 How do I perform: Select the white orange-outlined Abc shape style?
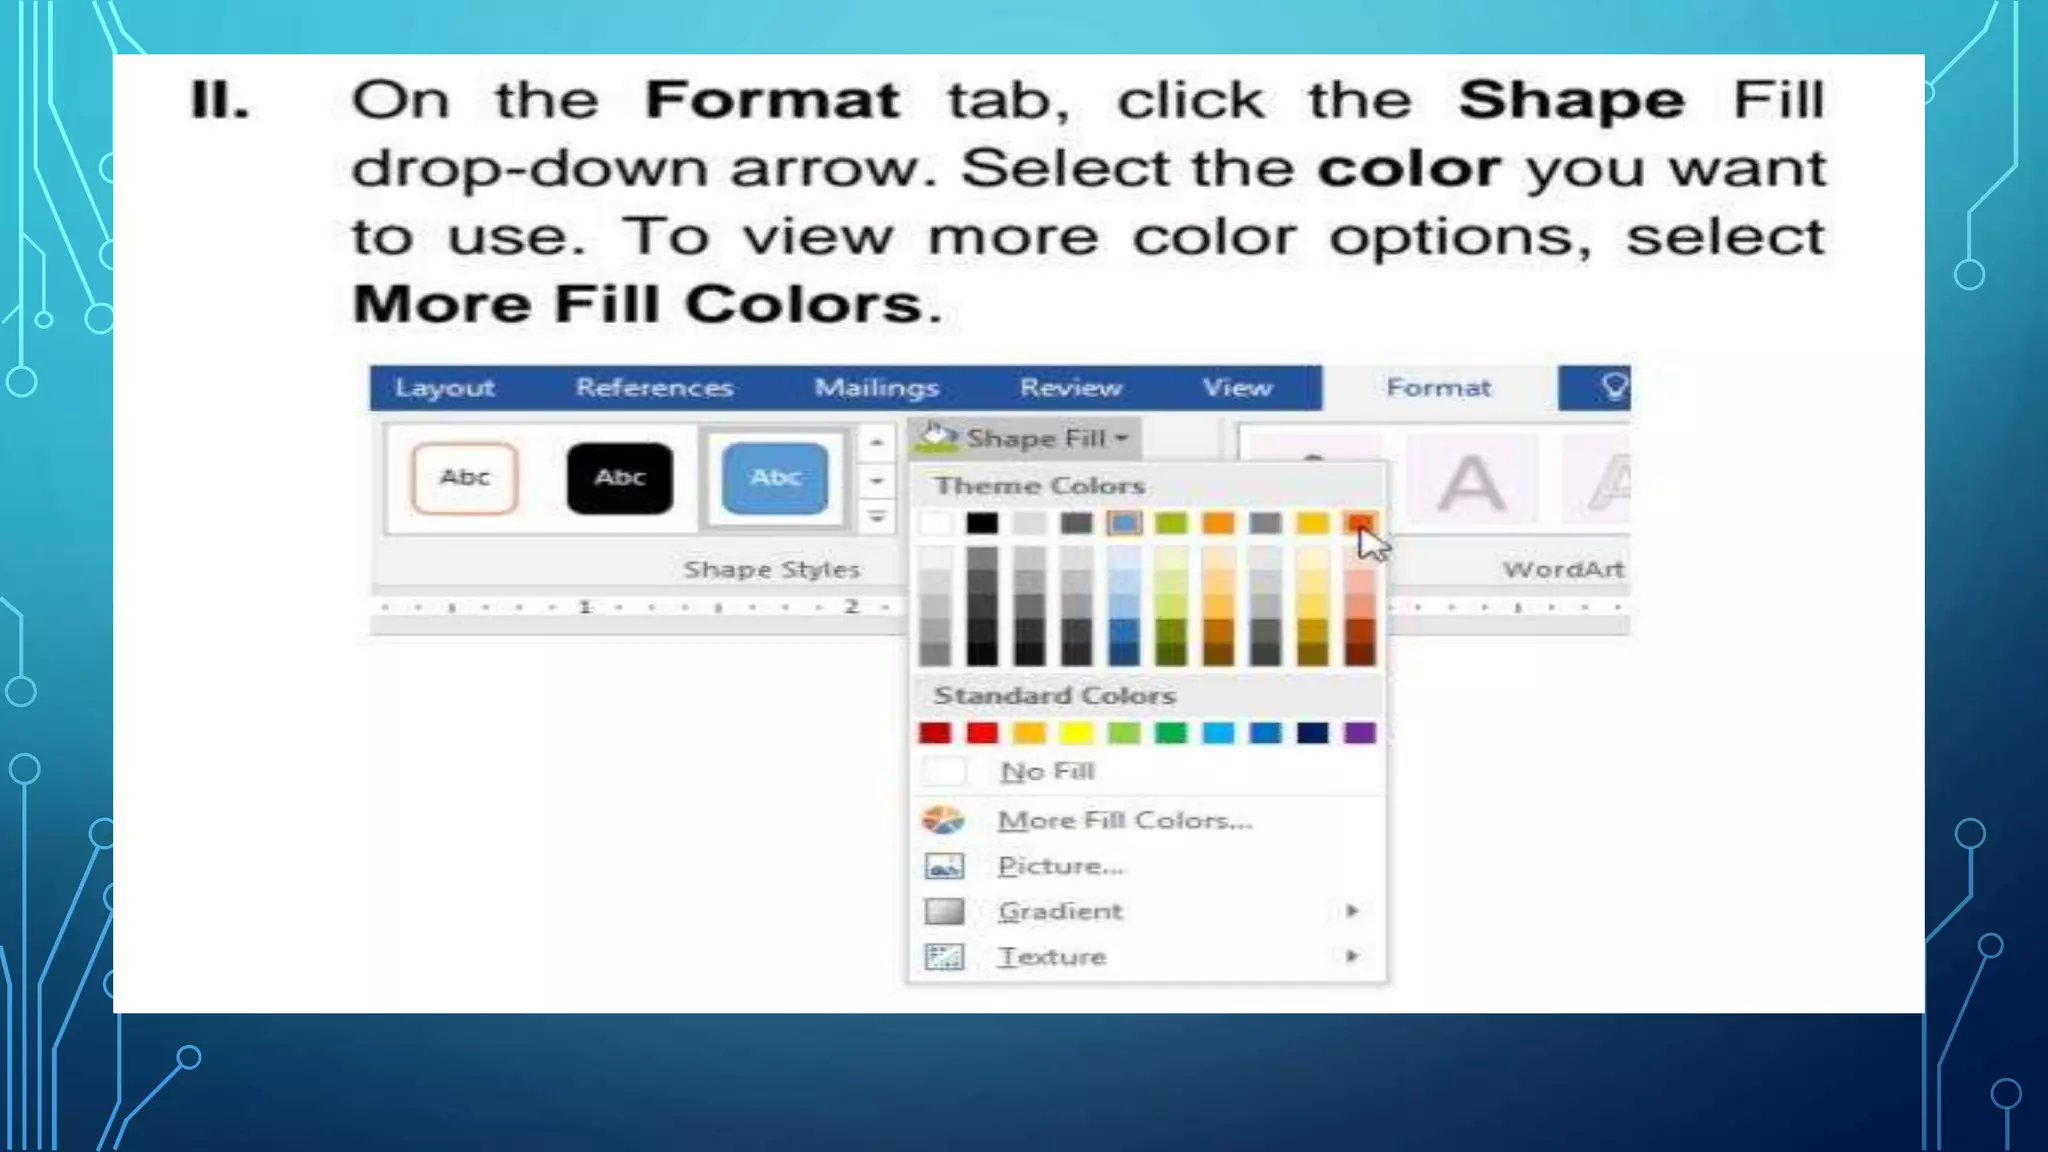pos(465,478)
